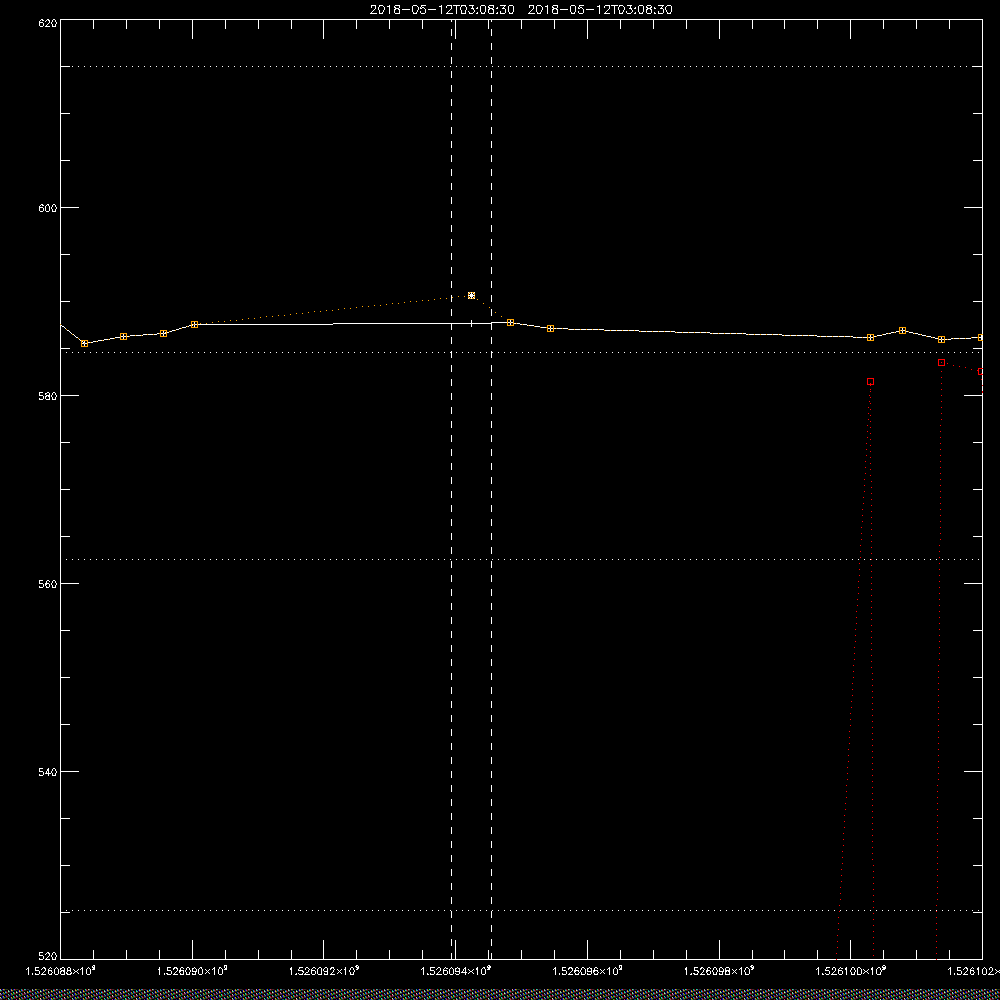Click the dotted horizontal line near 525

(x=521, y=911)
